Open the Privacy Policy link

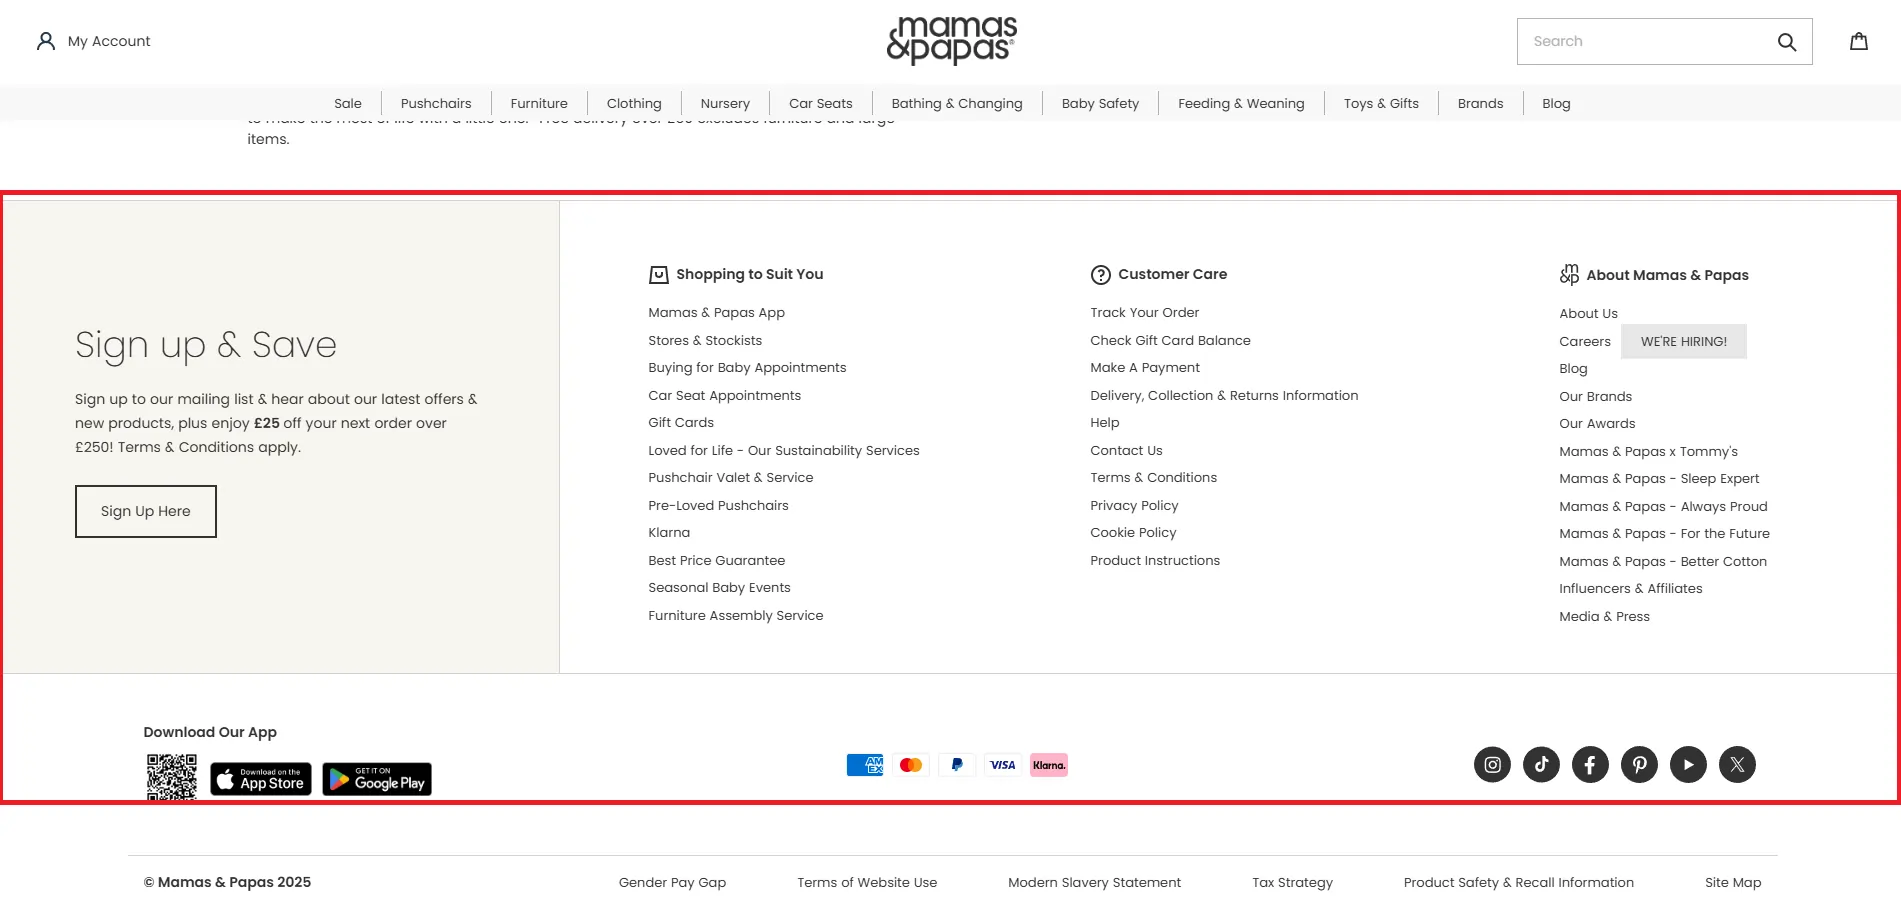pyautogui.click(x=1134, y=506)
